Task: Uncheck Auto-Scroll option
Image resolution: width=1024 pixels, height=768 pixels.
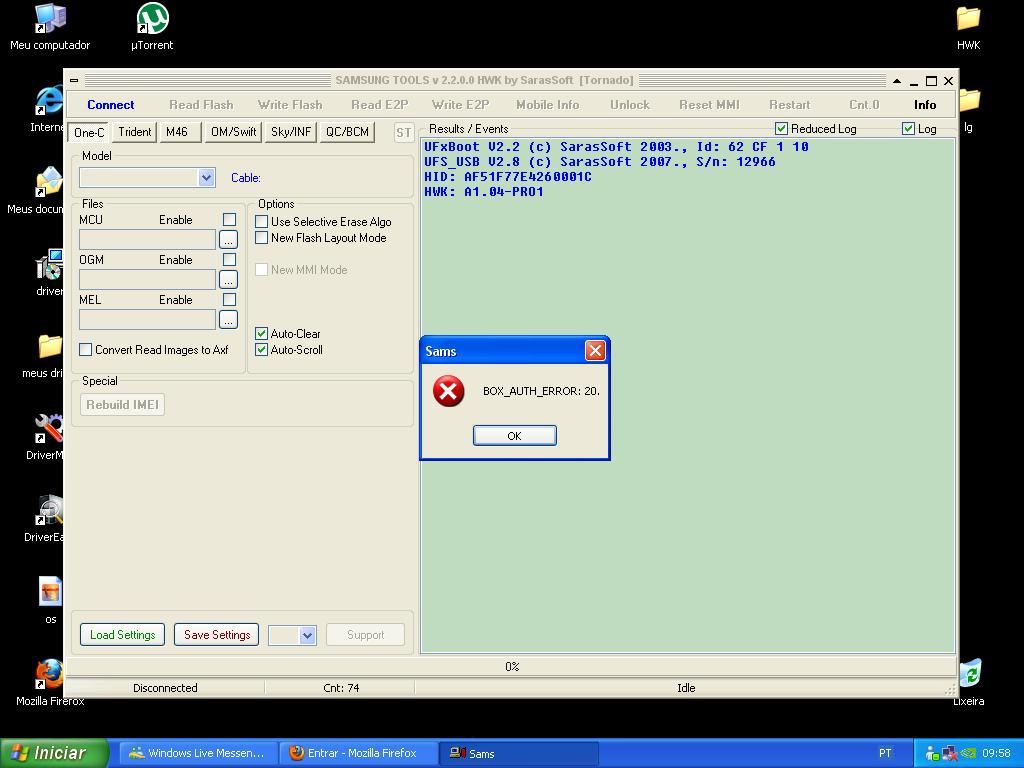Action: pyautogui.click(x=261, y=349)
